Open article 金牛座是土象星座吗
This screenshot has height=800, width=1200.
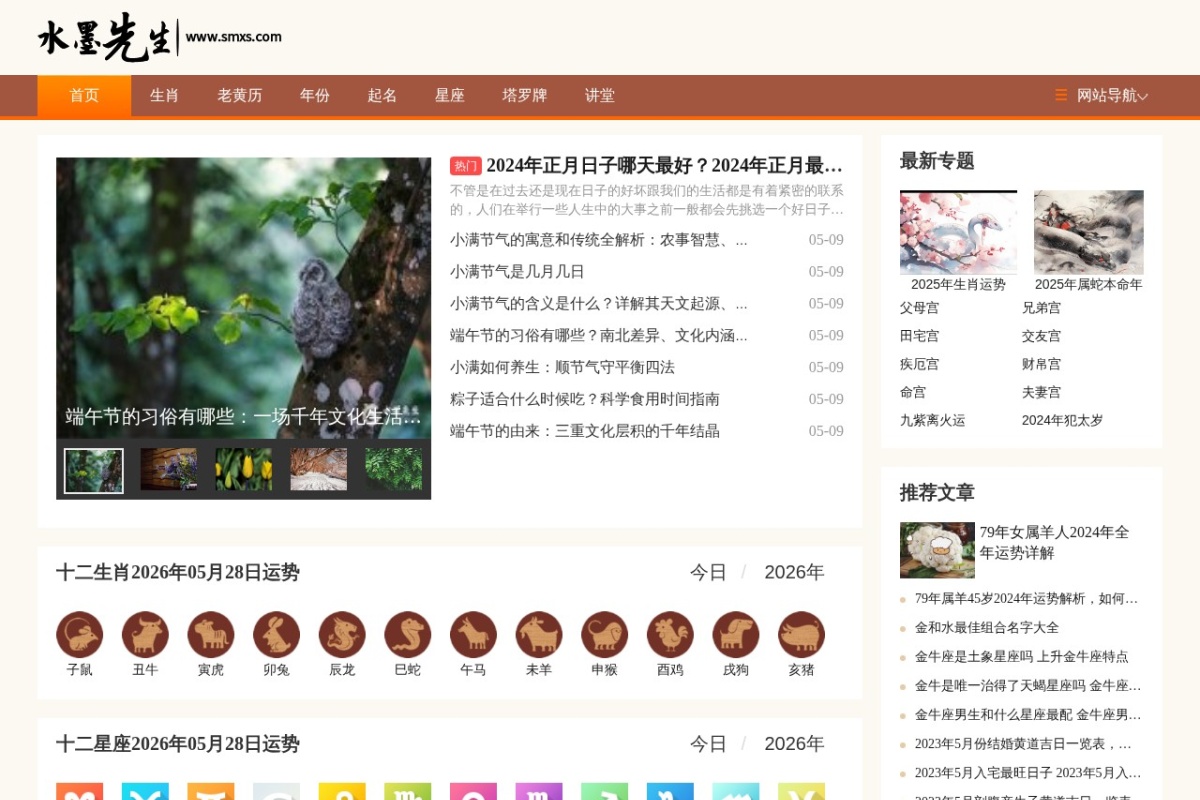point(1022,657)
